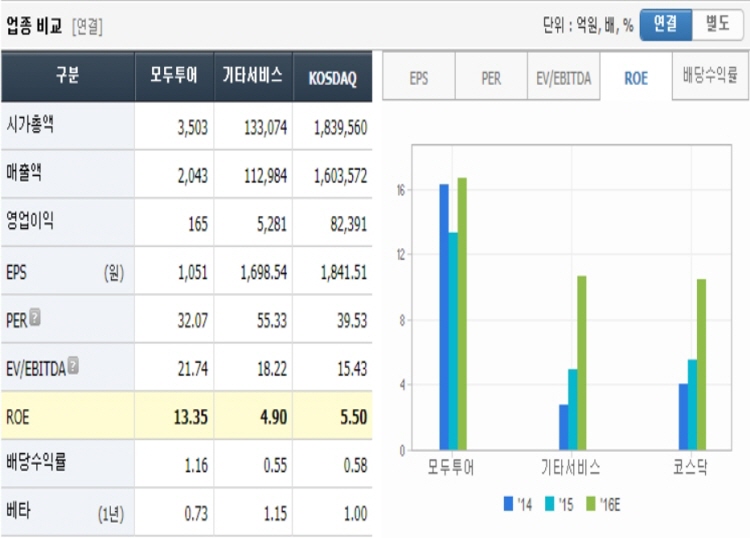Click the EPS value 1,841.51
Image resolution: width=750 pixels, height=538 pixels.
(344, 273)
